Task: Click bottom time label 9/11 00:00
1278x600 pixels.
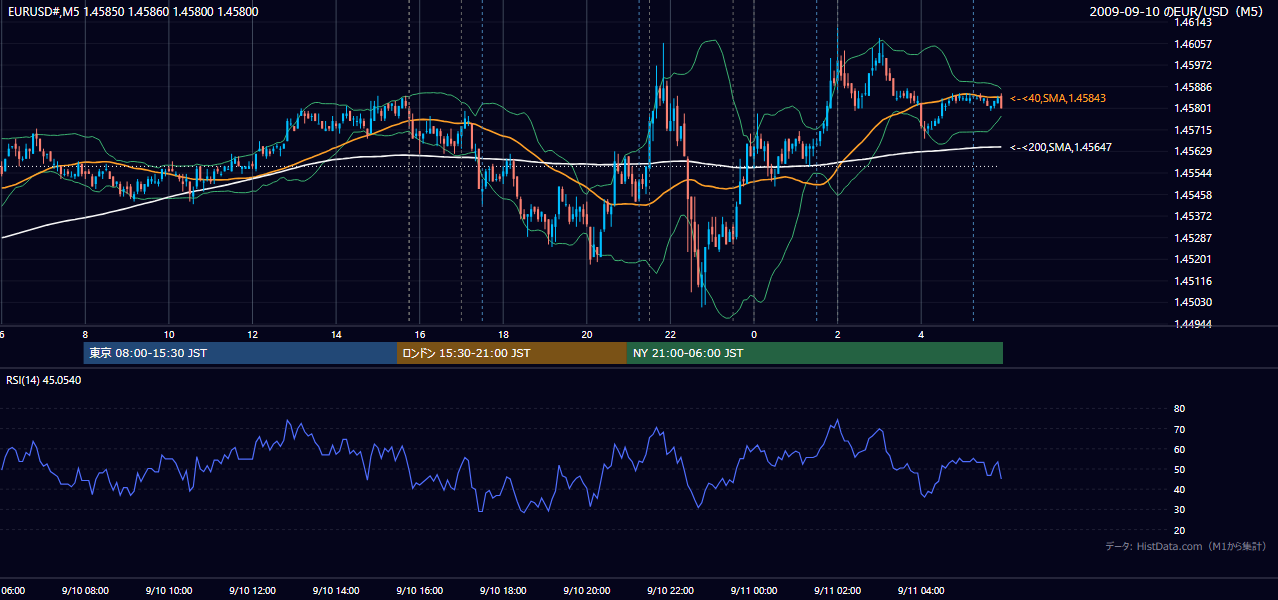Action: [x=754, y=591]
